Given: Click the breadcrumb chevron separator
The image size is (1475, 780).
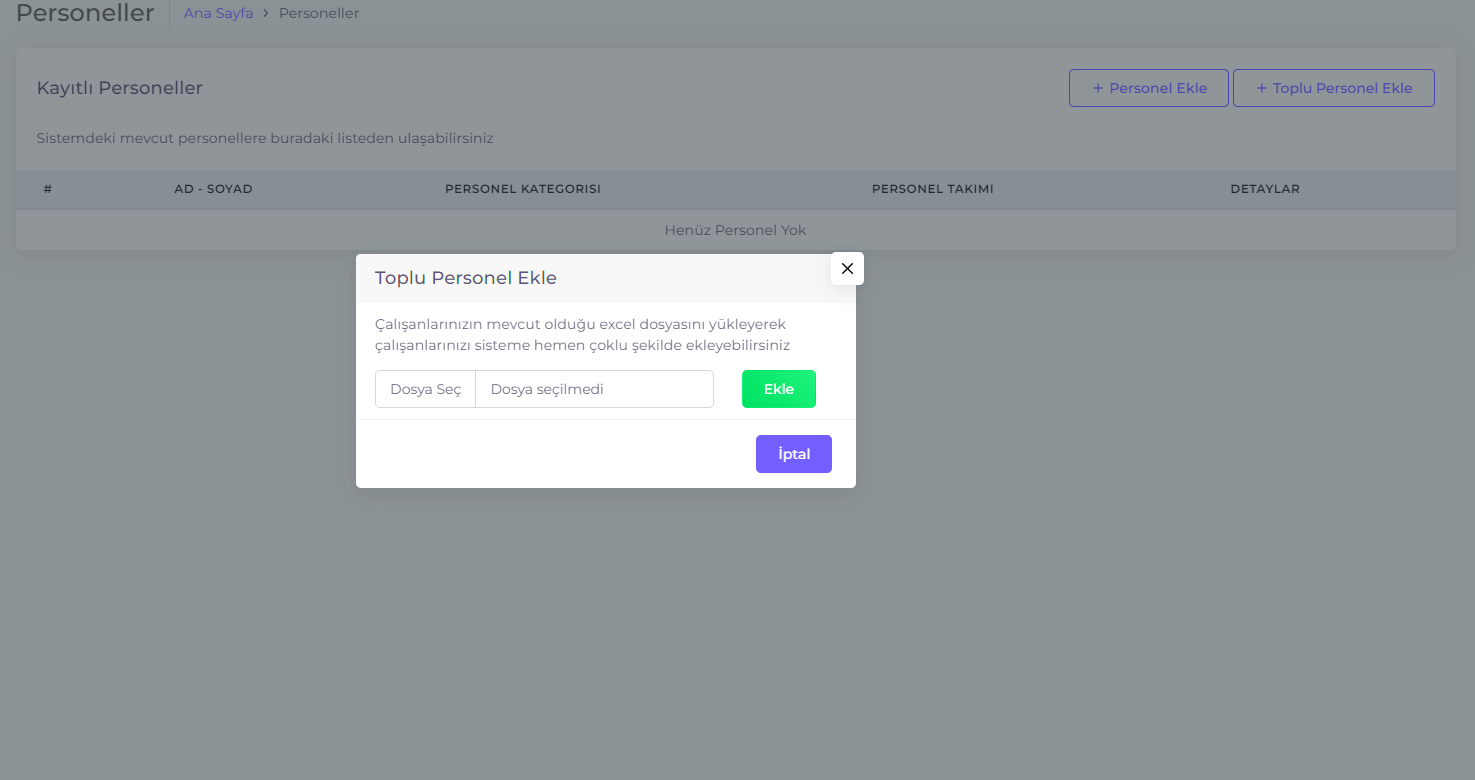Looking at the screenshot, I should [x=266, y=14].
